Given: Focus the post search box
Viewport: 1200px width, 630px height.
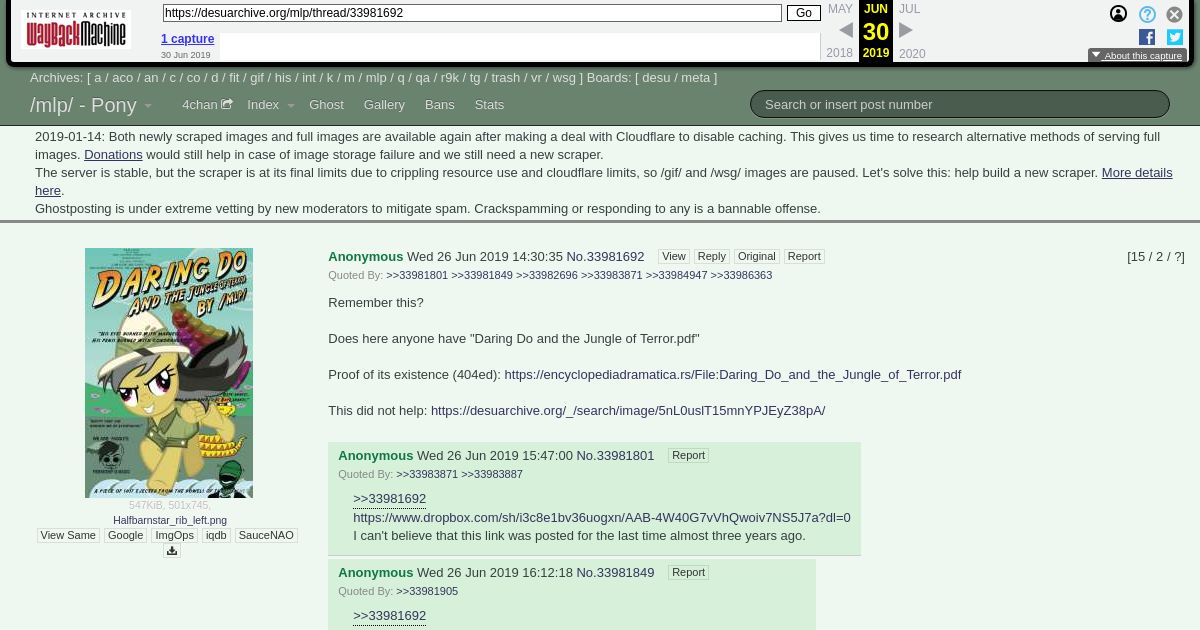Looking at the screenshot, I should (x=960, y=104).
